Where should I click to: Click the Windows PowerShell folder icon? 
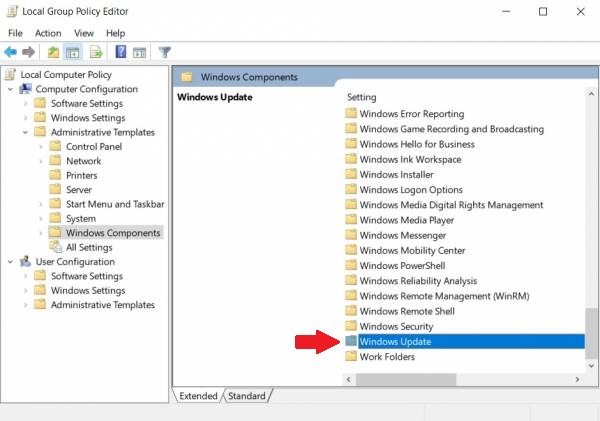[351, 265]
